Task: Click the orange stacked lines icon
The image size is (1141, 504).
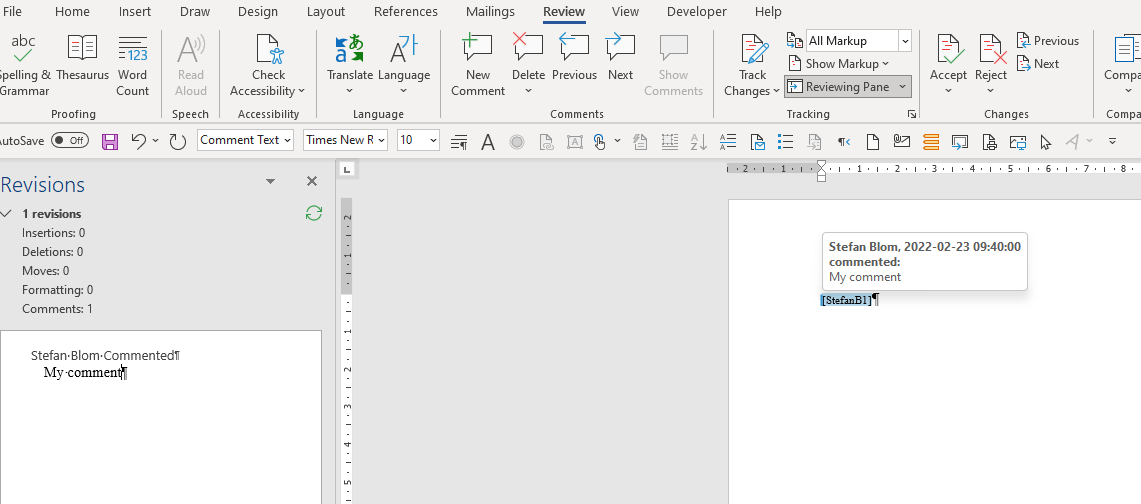Action: pyautogui.click(x=931, y=142)
